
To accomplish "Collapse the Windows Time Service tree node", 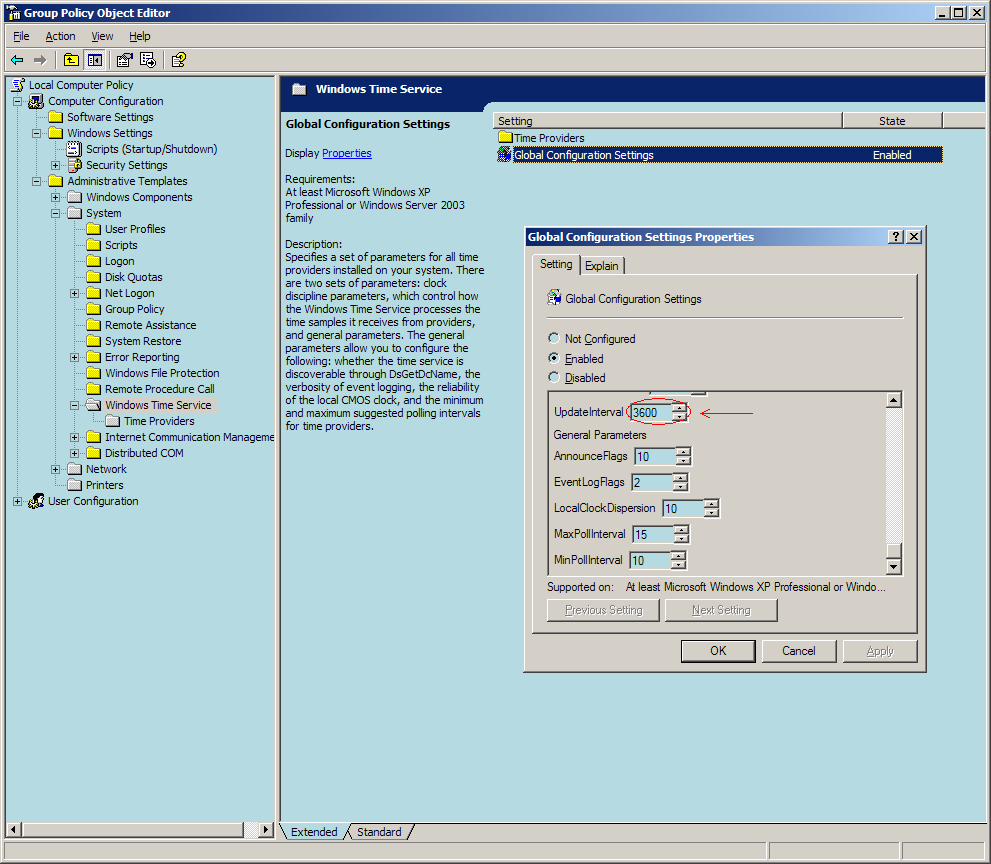I will pos(75,405).
